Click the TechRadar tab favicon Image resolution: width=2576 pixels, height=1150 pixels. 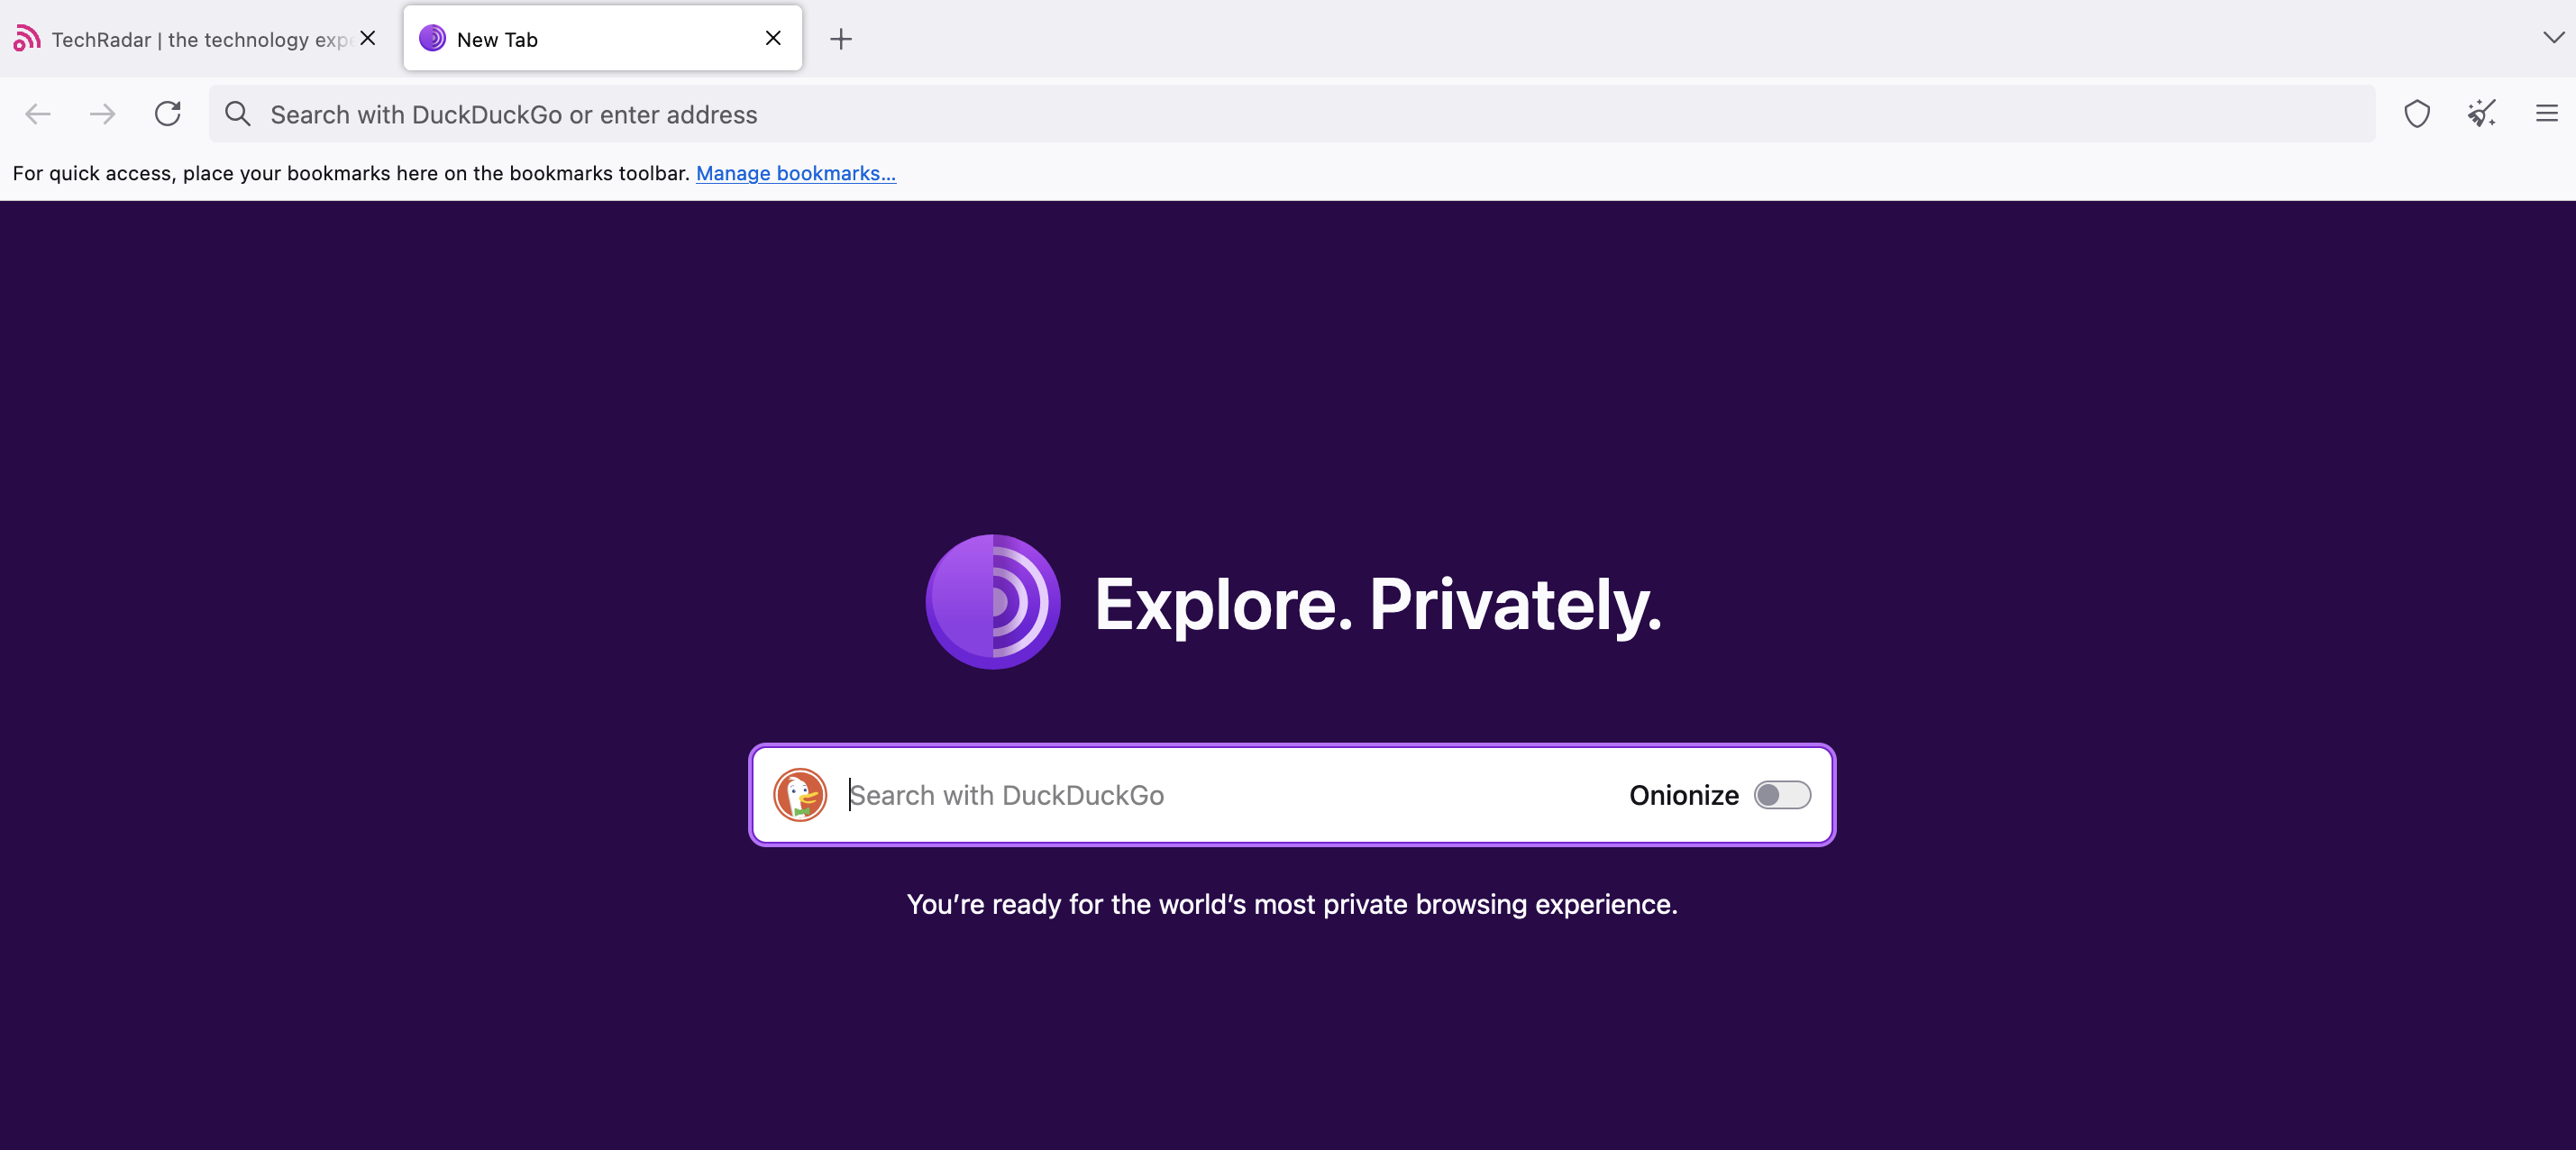[27, 39]
